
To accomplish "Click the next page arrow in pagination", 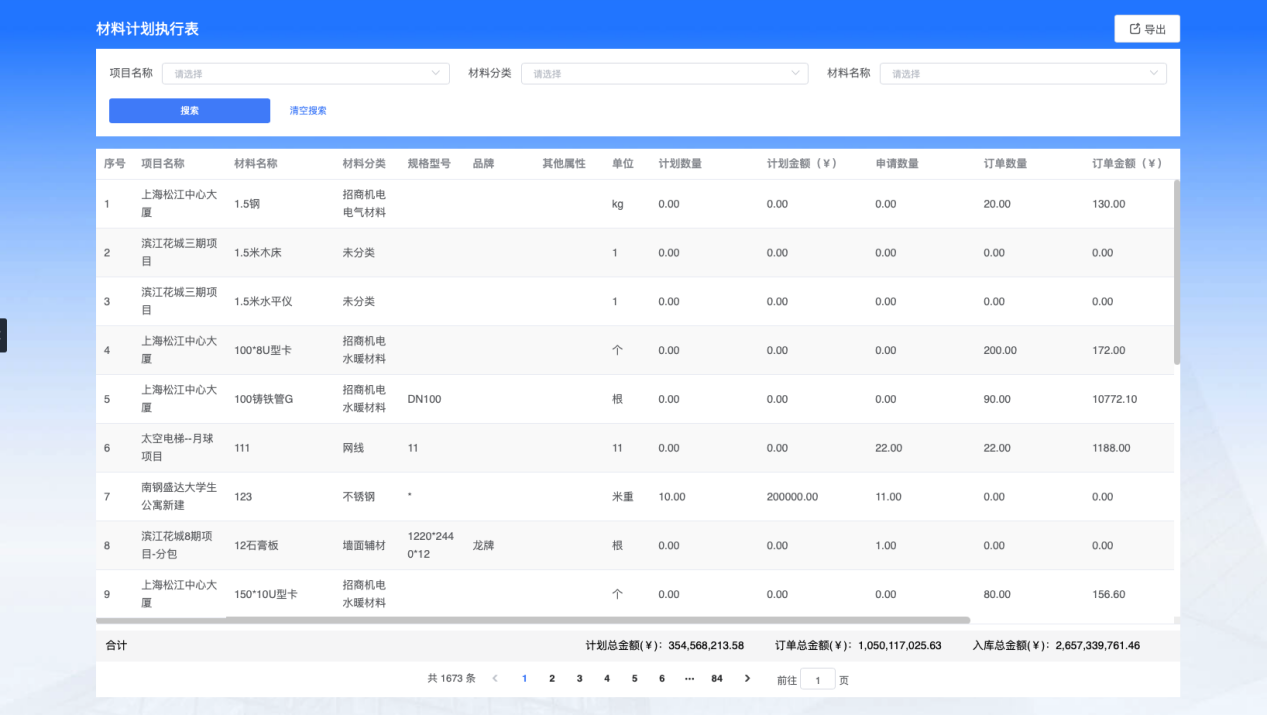I will (747, 678).
